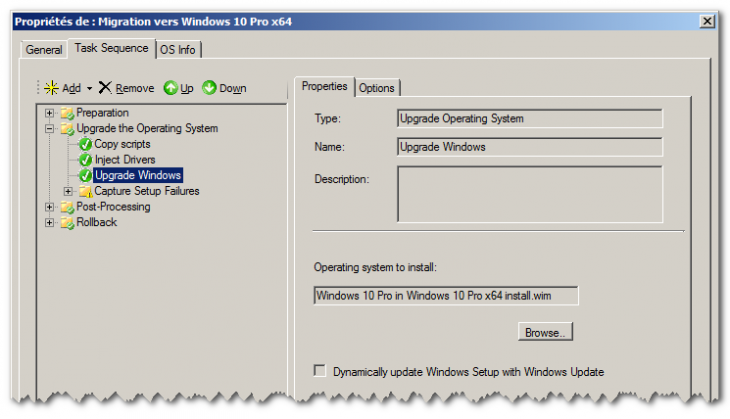Select the Copy scripts step
Image resolution: width=730 pixels, height=419 pixels.
122,144
